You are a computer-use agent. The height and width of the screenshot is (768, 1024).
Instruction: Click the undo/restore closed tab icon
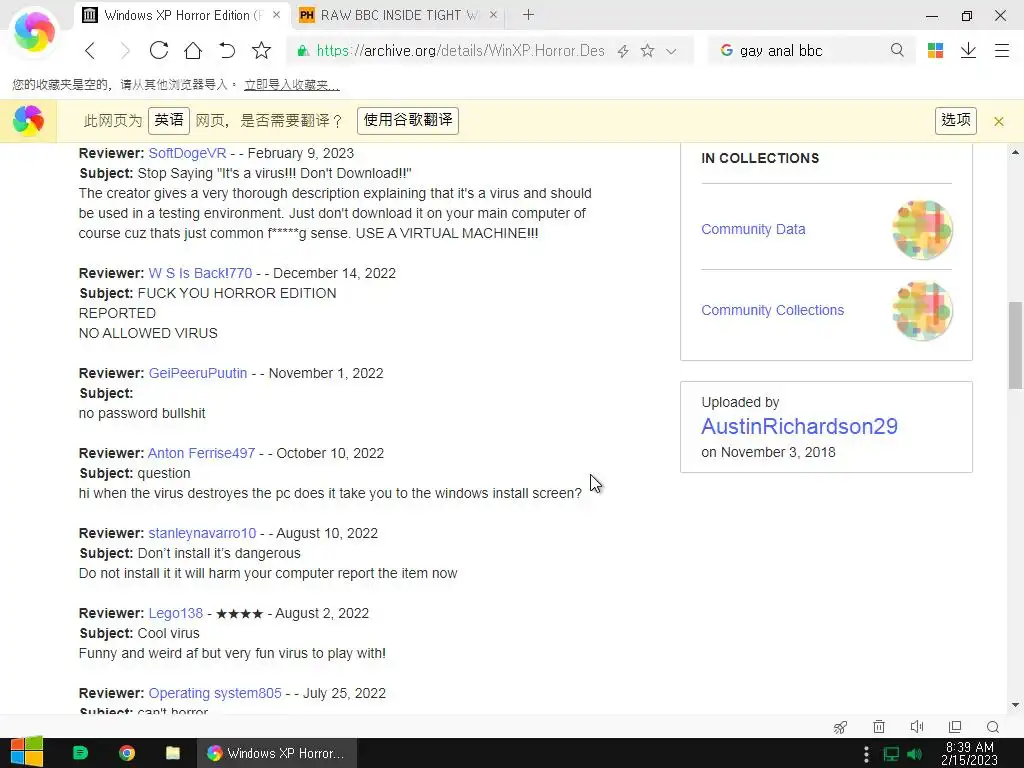click(227, 50)
